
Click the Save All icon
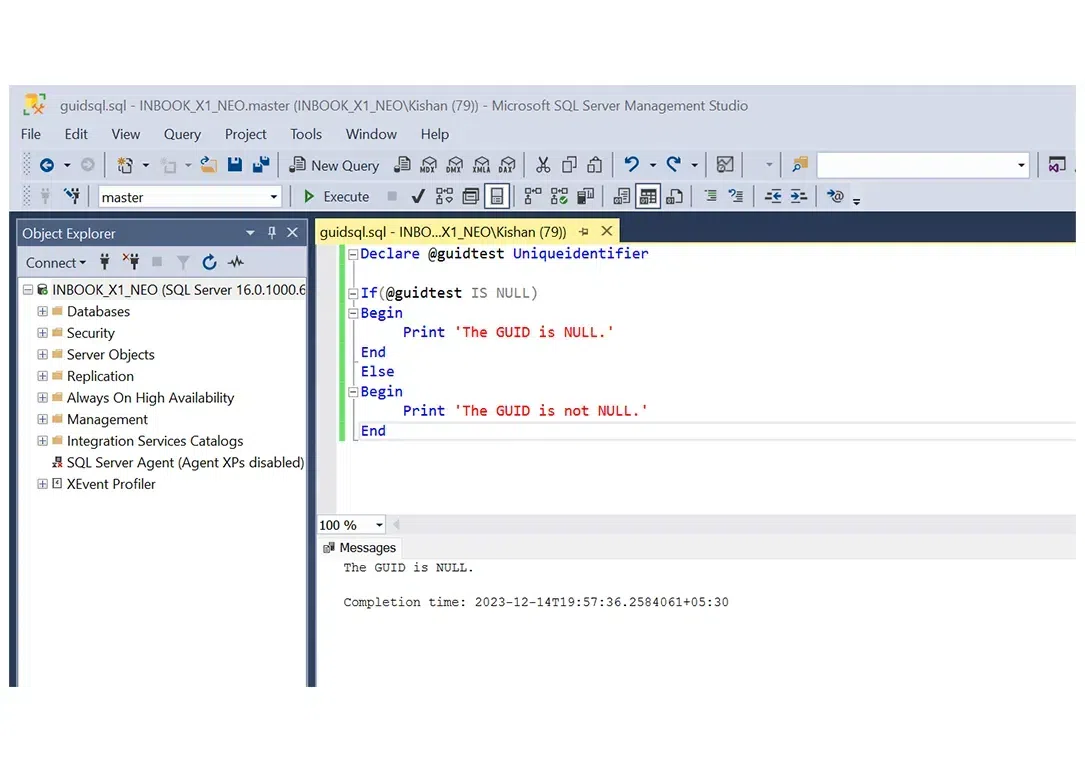(x=261, y=165)
